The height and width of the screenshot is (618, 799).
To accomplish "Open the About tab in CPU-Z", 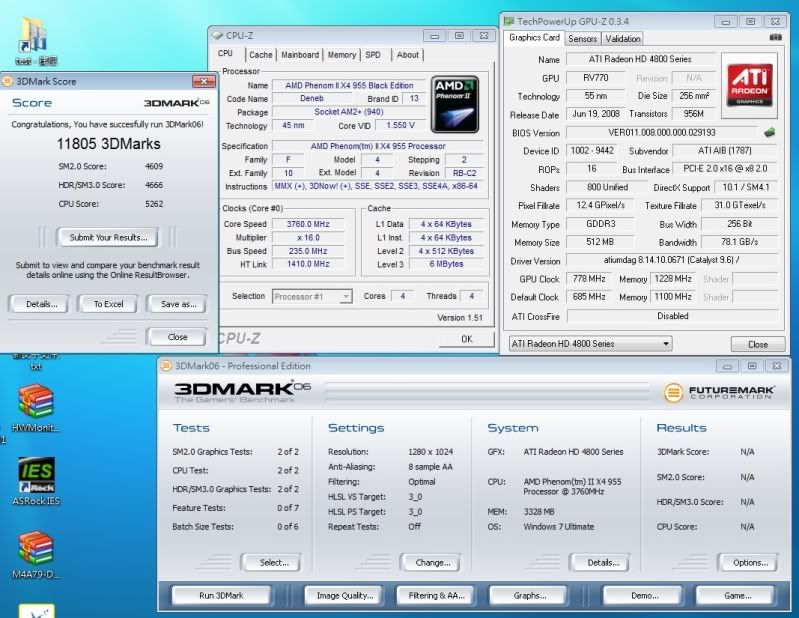I will [408, 55].
